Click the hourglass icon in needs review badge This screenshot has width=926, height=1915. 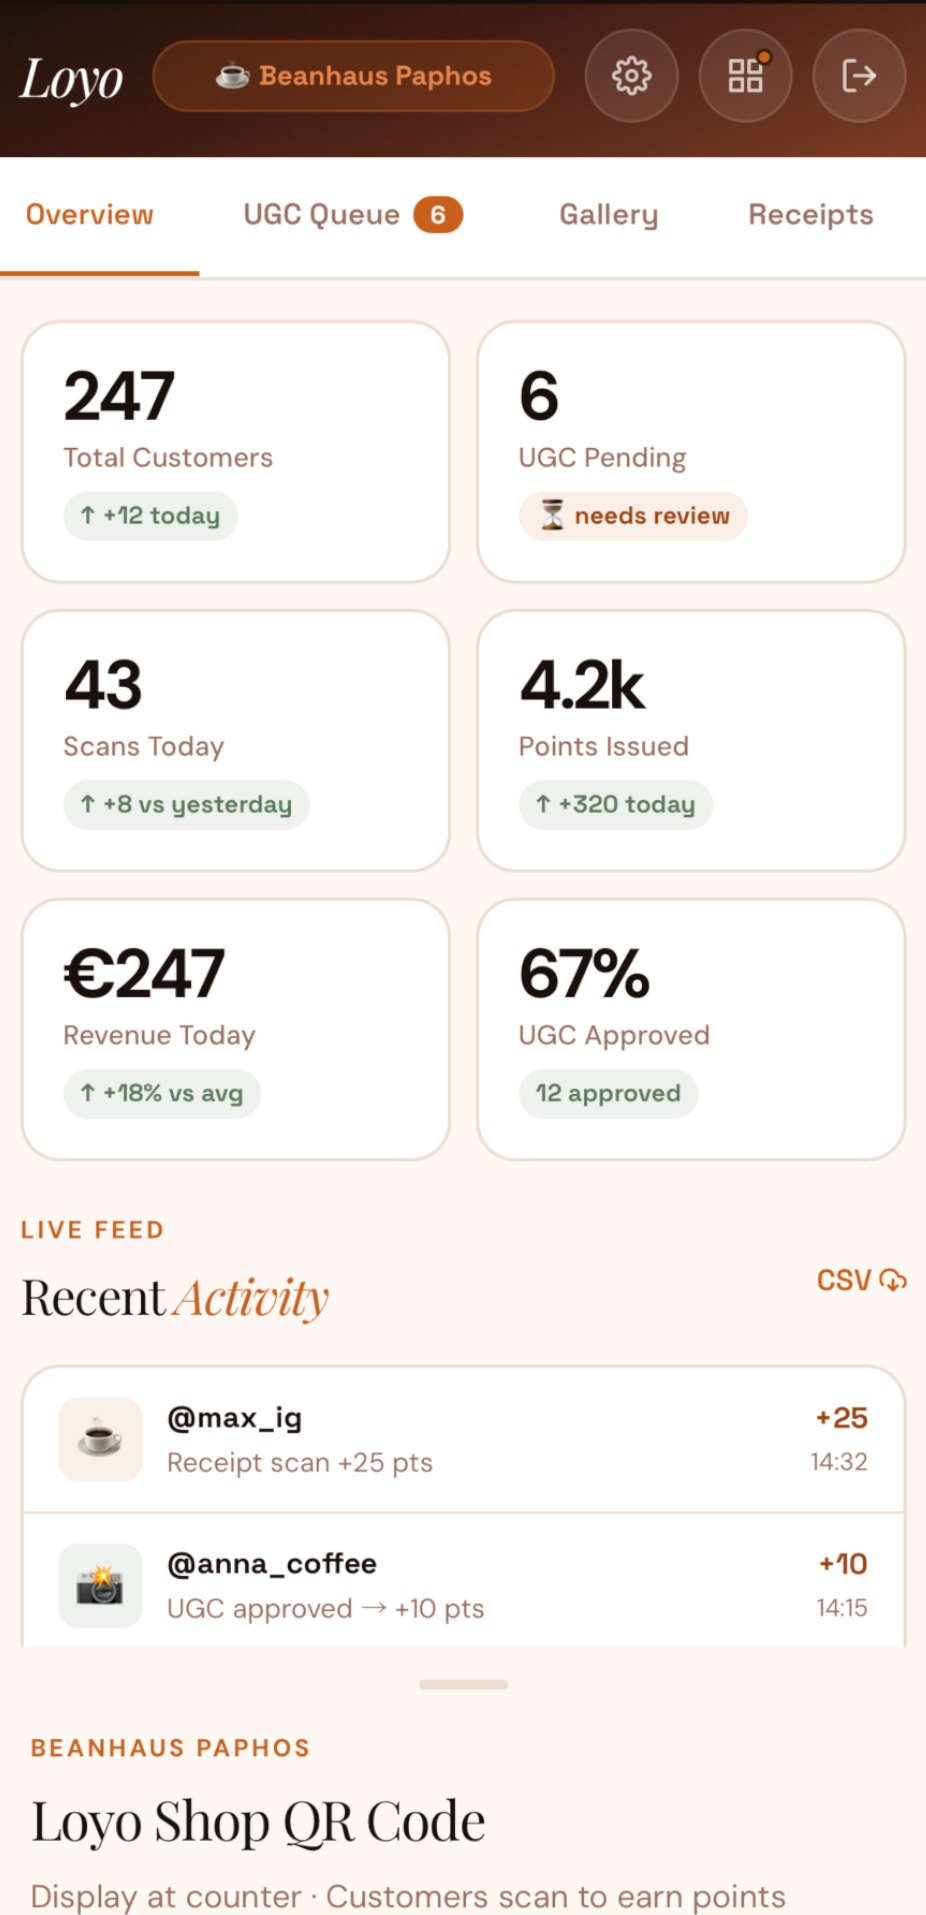[554, 516]
